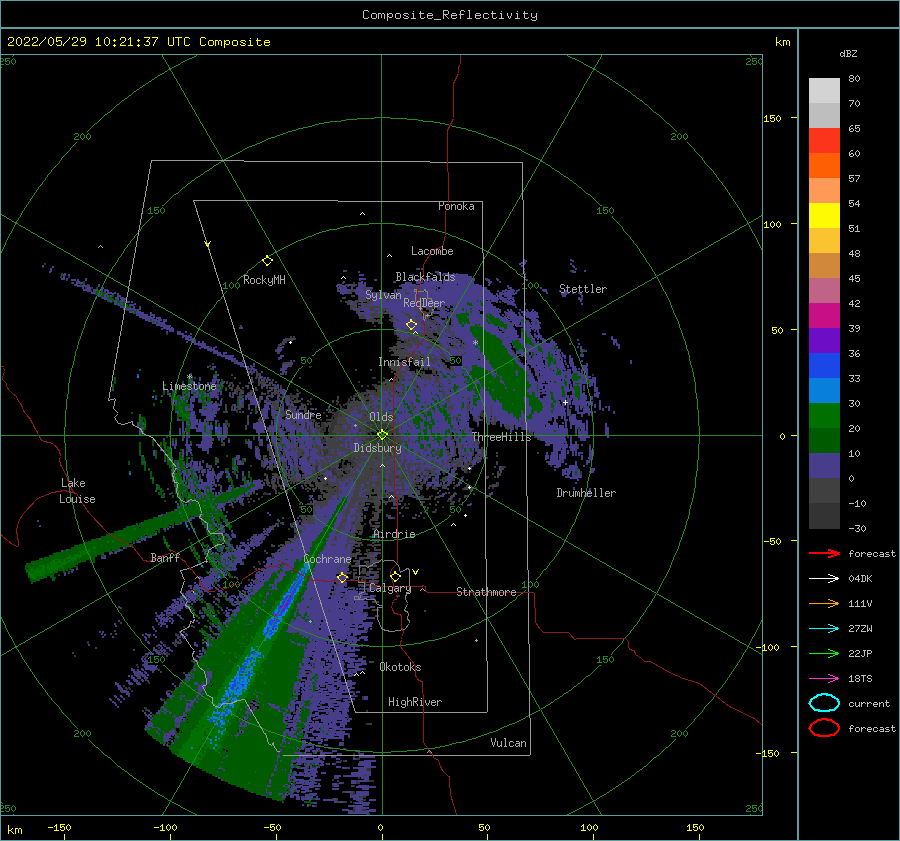The height and width of the screenshot is (841, 900).
Task: Pick the light gray 70–80 dBZ swatch
Action: point(824,91)
